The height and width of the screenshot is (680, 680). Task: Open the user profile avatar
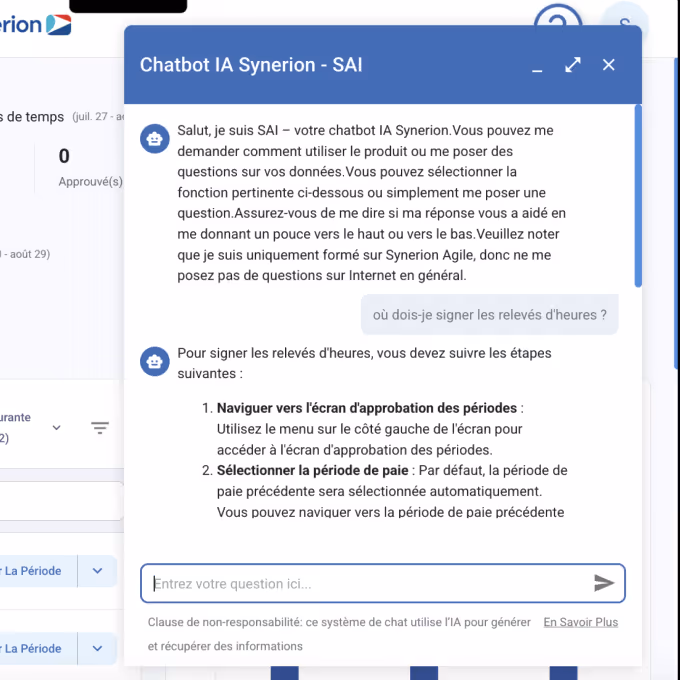624,15
